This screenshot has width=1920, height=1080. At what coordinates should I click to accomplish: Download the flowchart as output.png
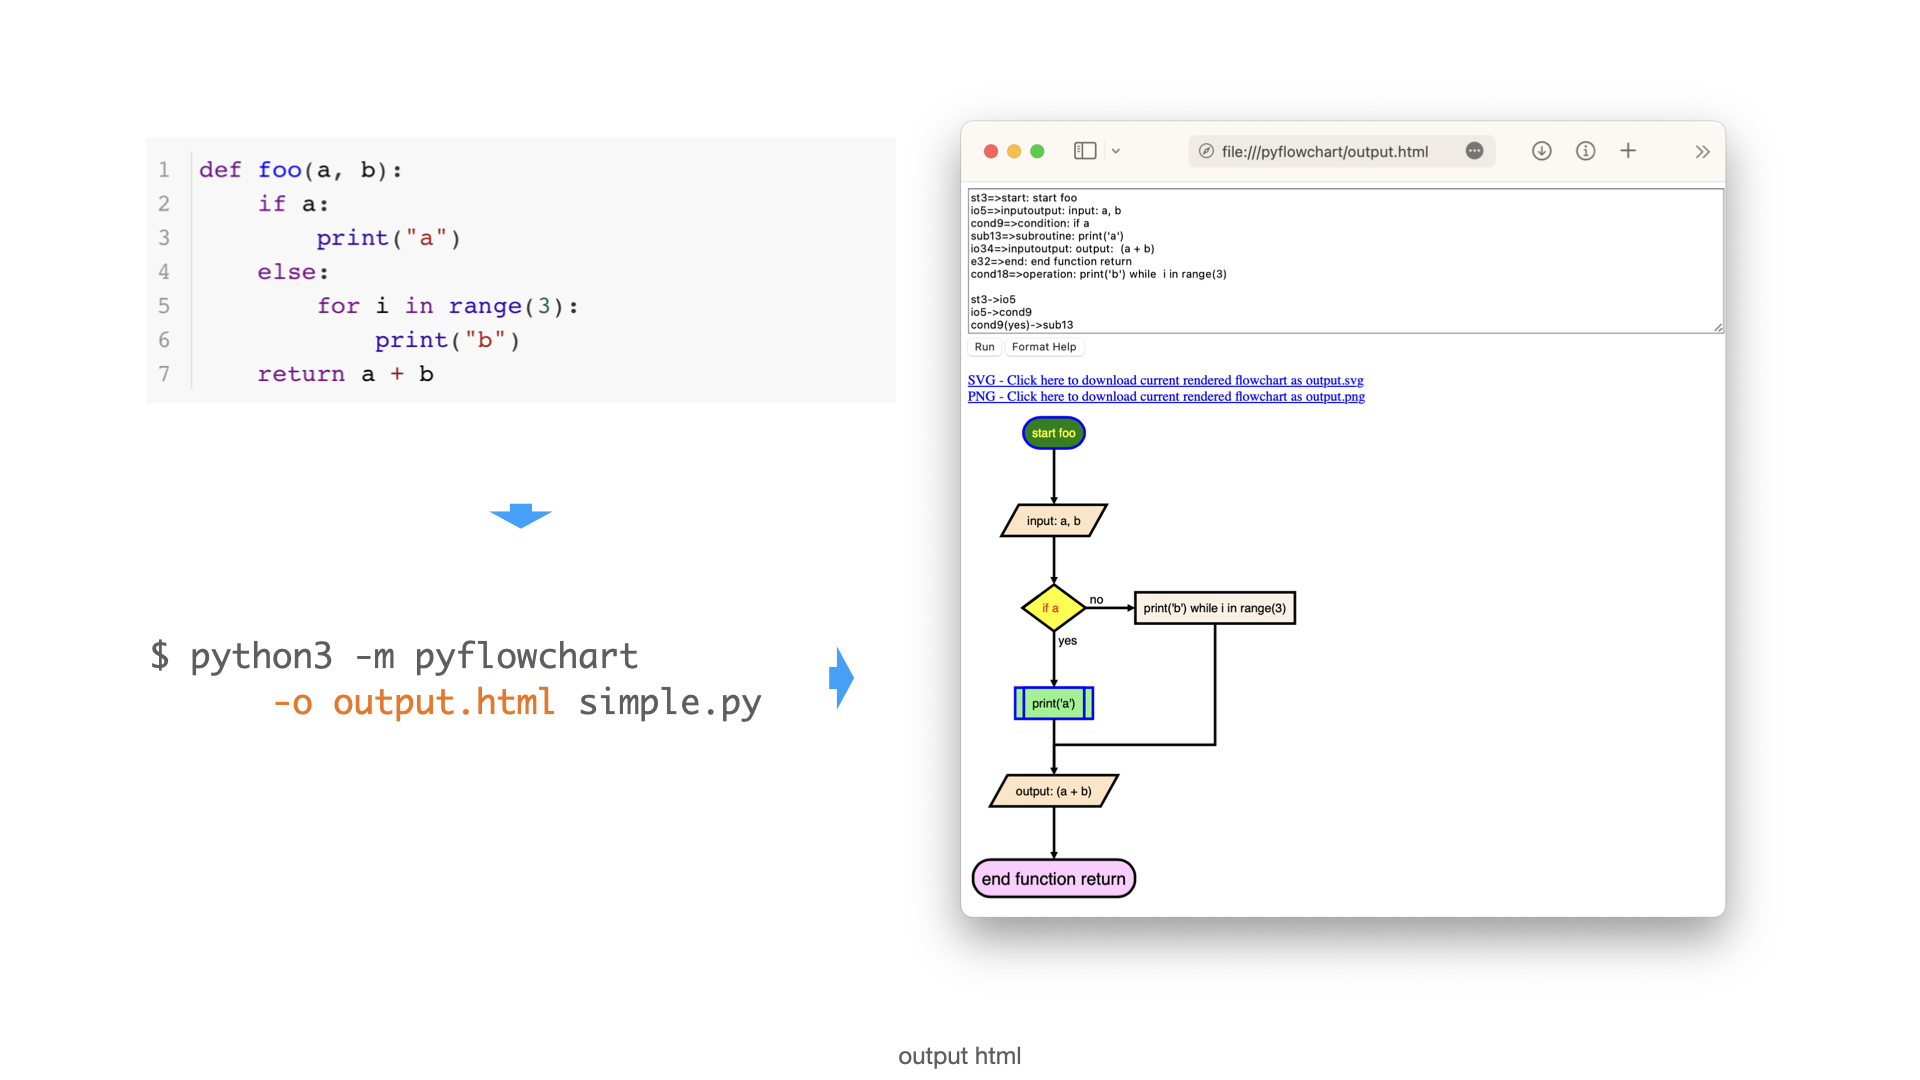[x=1166, y=397]
